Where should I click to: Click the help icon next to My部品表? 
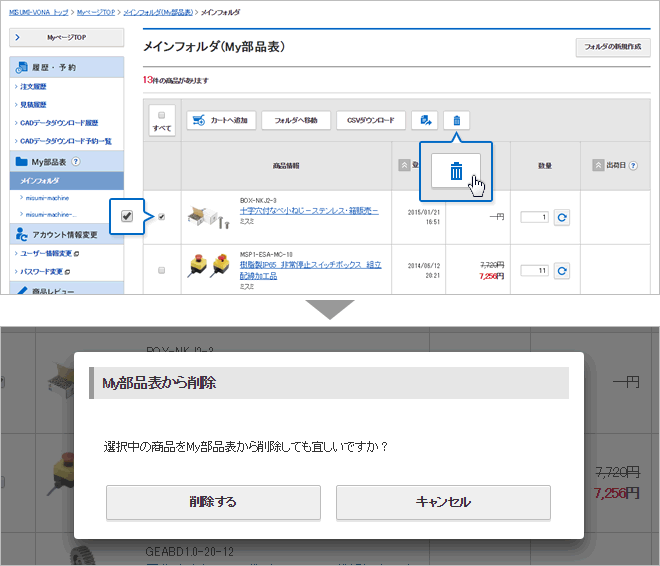coord(76,161)
